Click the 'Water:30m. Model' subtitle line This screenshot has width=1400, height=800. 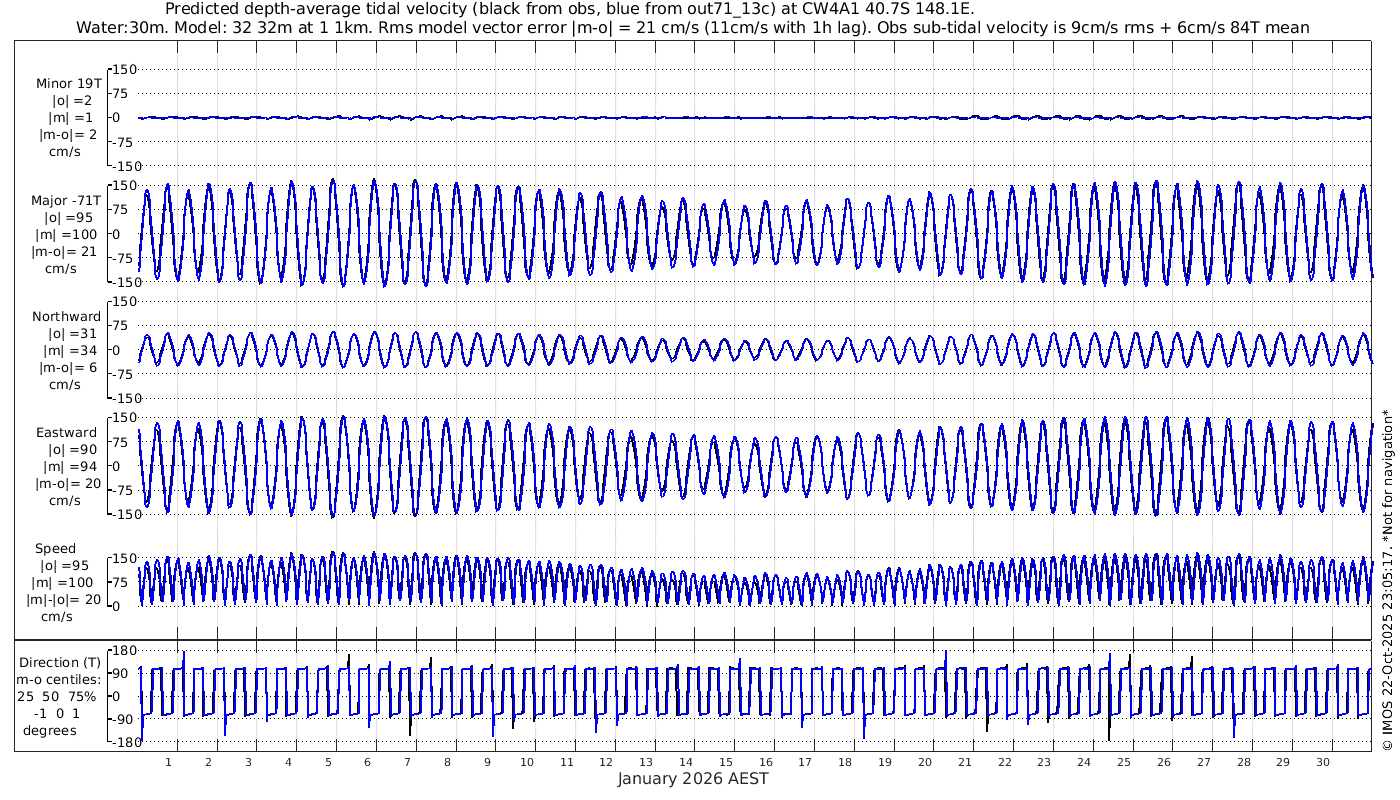click(x=692, y=27)
